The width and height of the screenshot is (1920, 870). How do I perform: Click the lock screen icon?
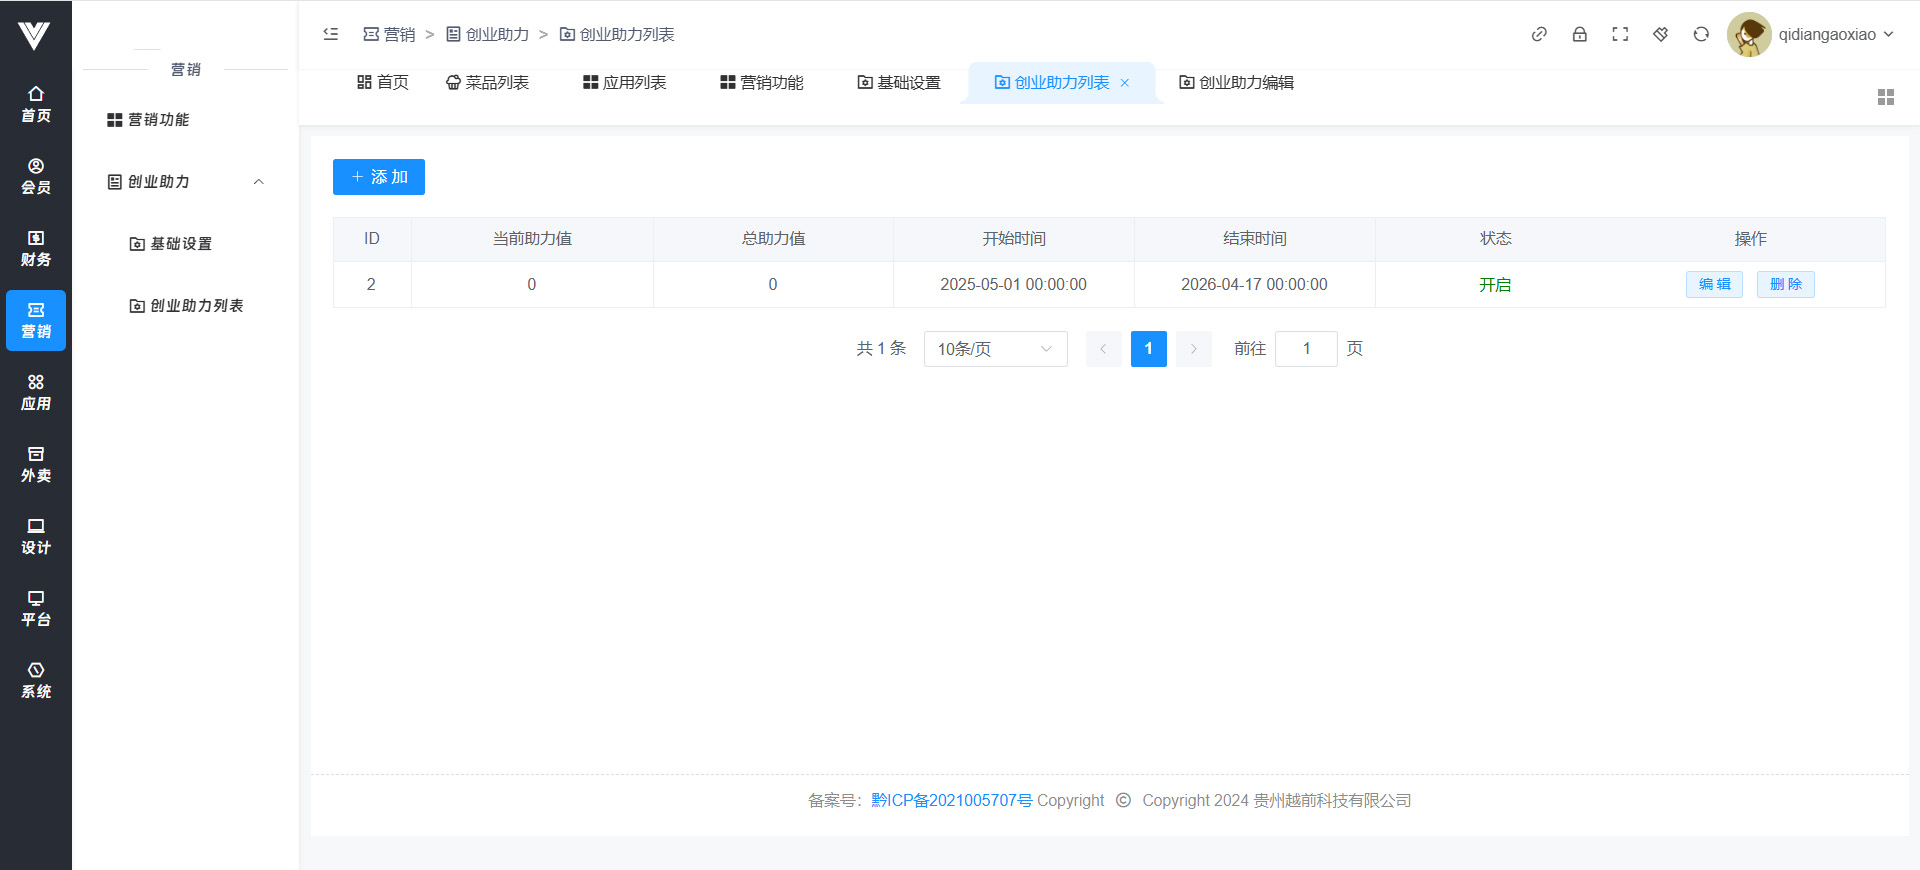pyautogui.click(x=1580, y=34)
